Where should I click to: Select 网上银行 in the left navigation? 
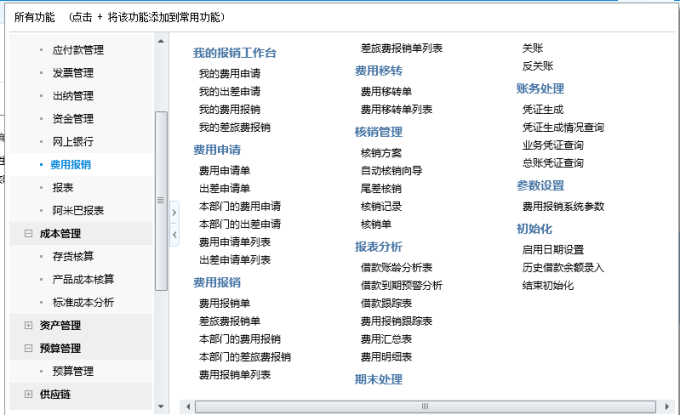tap(72, 141)
